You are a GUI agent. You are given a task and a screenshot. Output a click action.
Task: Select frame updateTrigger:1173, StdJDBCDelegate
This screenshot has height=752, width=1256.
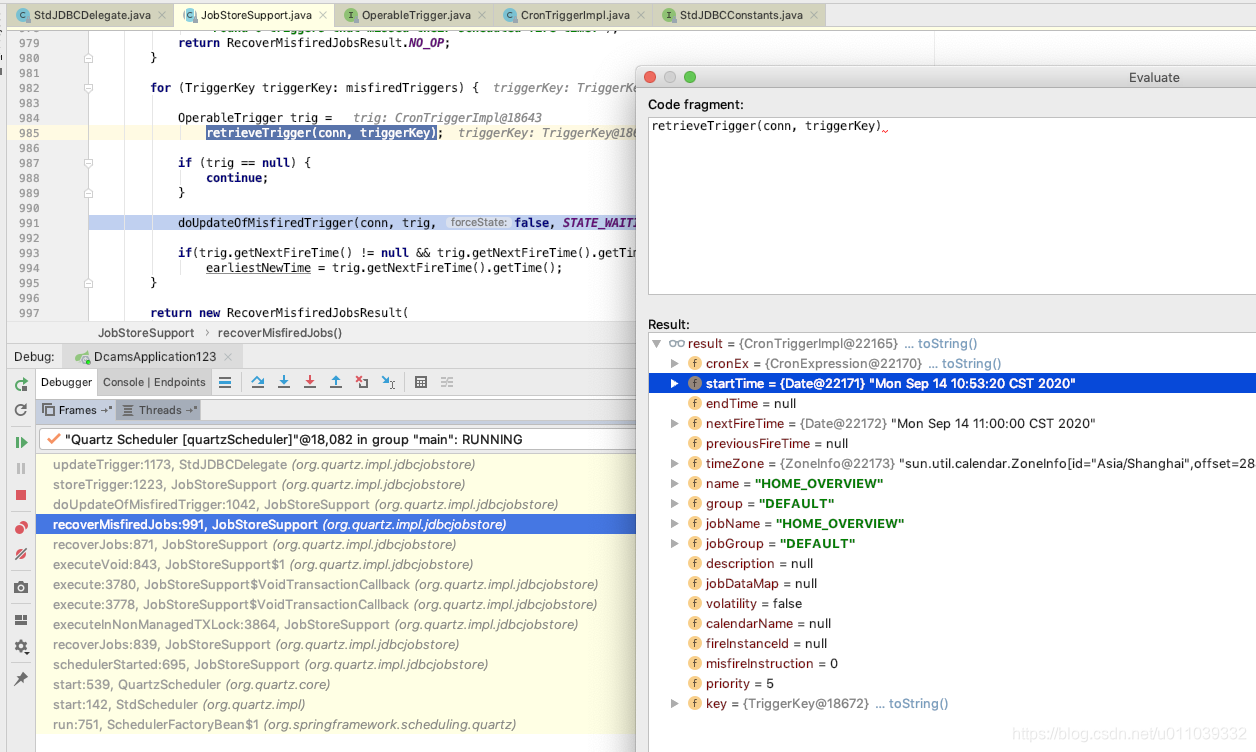[336, 464]
